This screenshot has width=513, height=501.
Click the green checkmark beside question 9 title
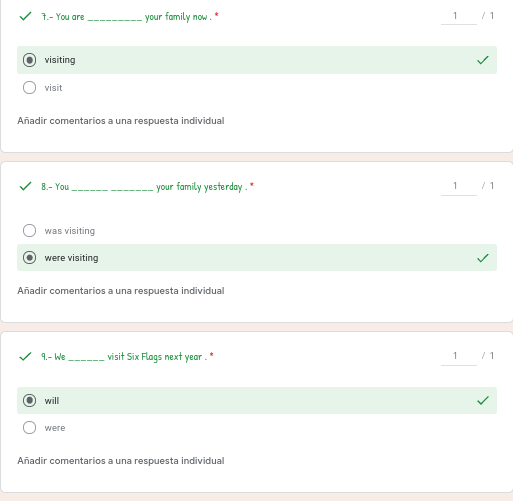tap(25, 356)
